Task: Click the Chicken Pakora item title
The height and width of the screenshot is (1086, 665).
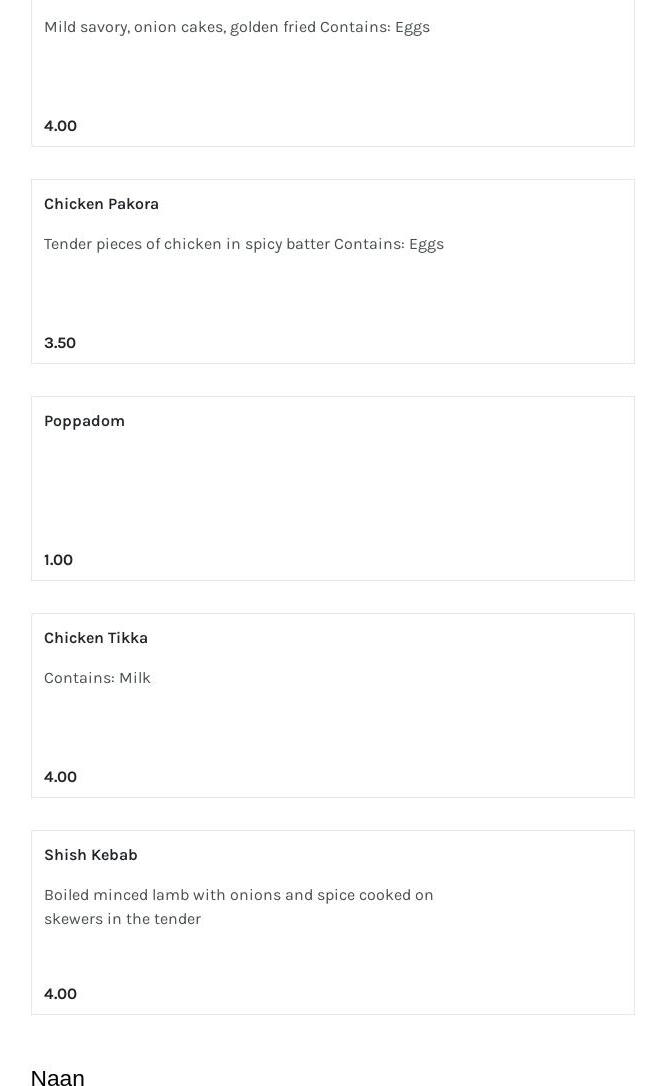Action: coord(101,204)
